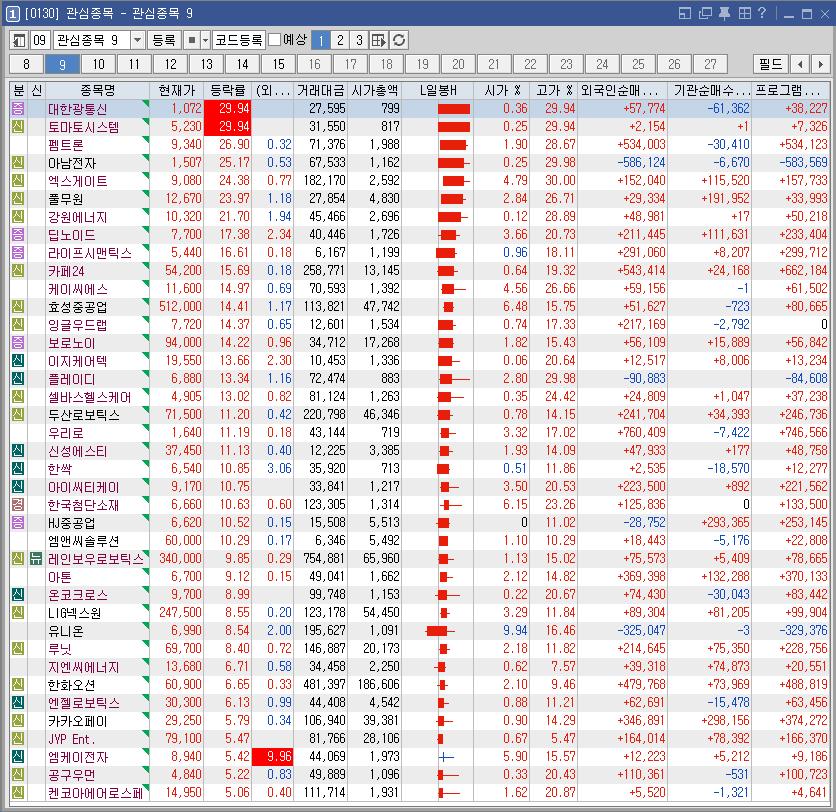836x812 pixels.
Task: Click the teal 신 badge for 이지케어텍
Action: [x=18, y=360]
